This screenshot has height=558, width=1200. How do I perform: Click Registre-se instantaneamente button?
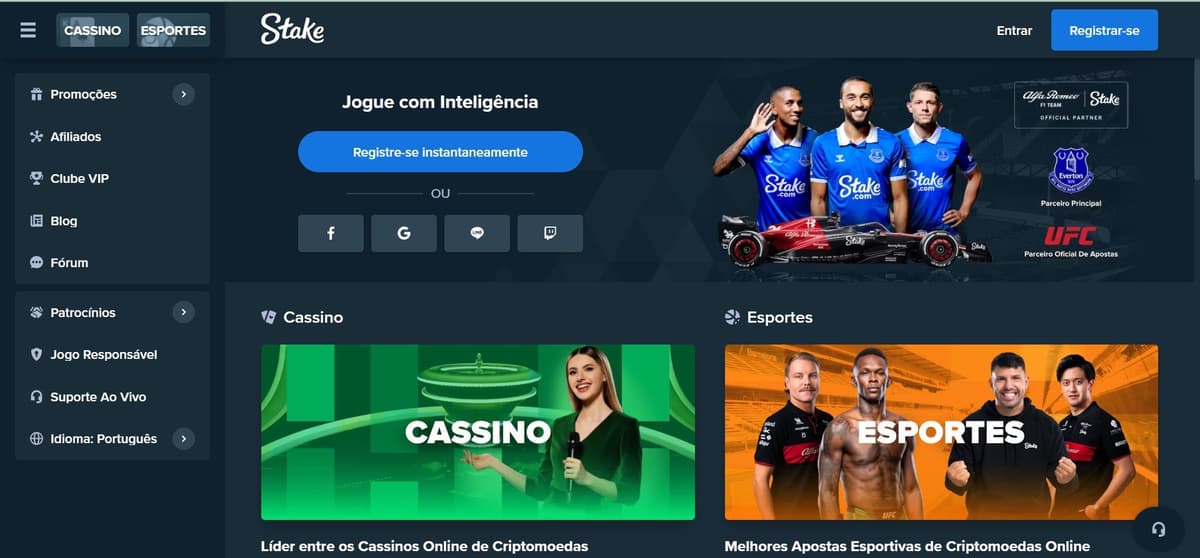440,152
